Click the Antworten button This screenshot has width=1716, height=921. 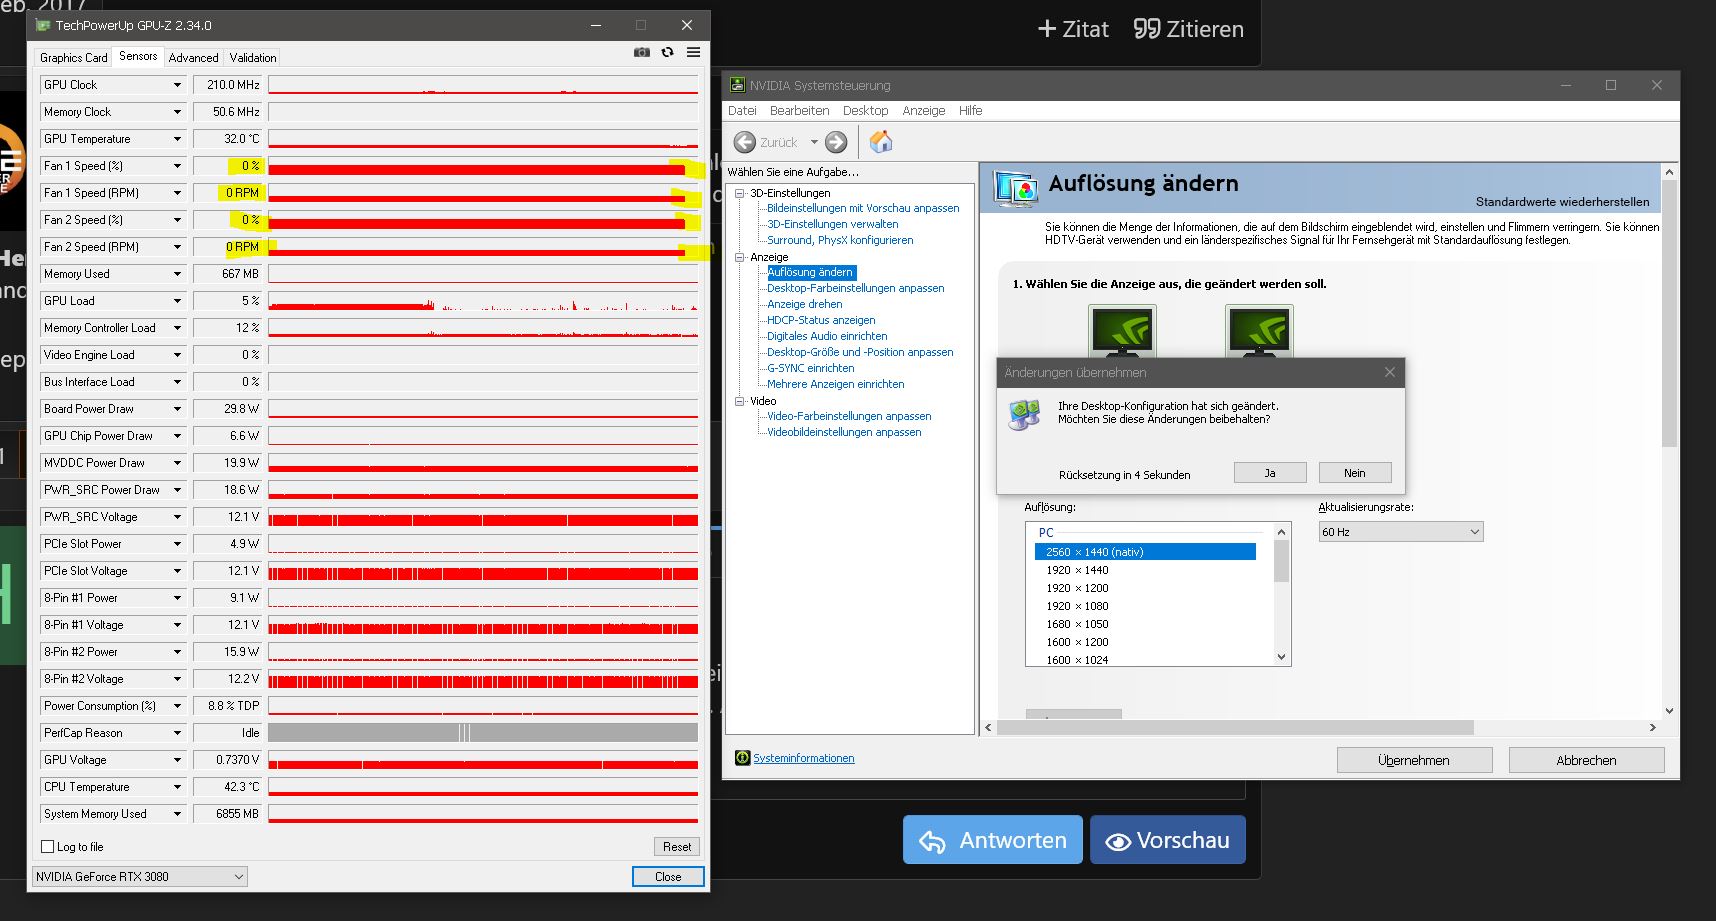(993, 840)
